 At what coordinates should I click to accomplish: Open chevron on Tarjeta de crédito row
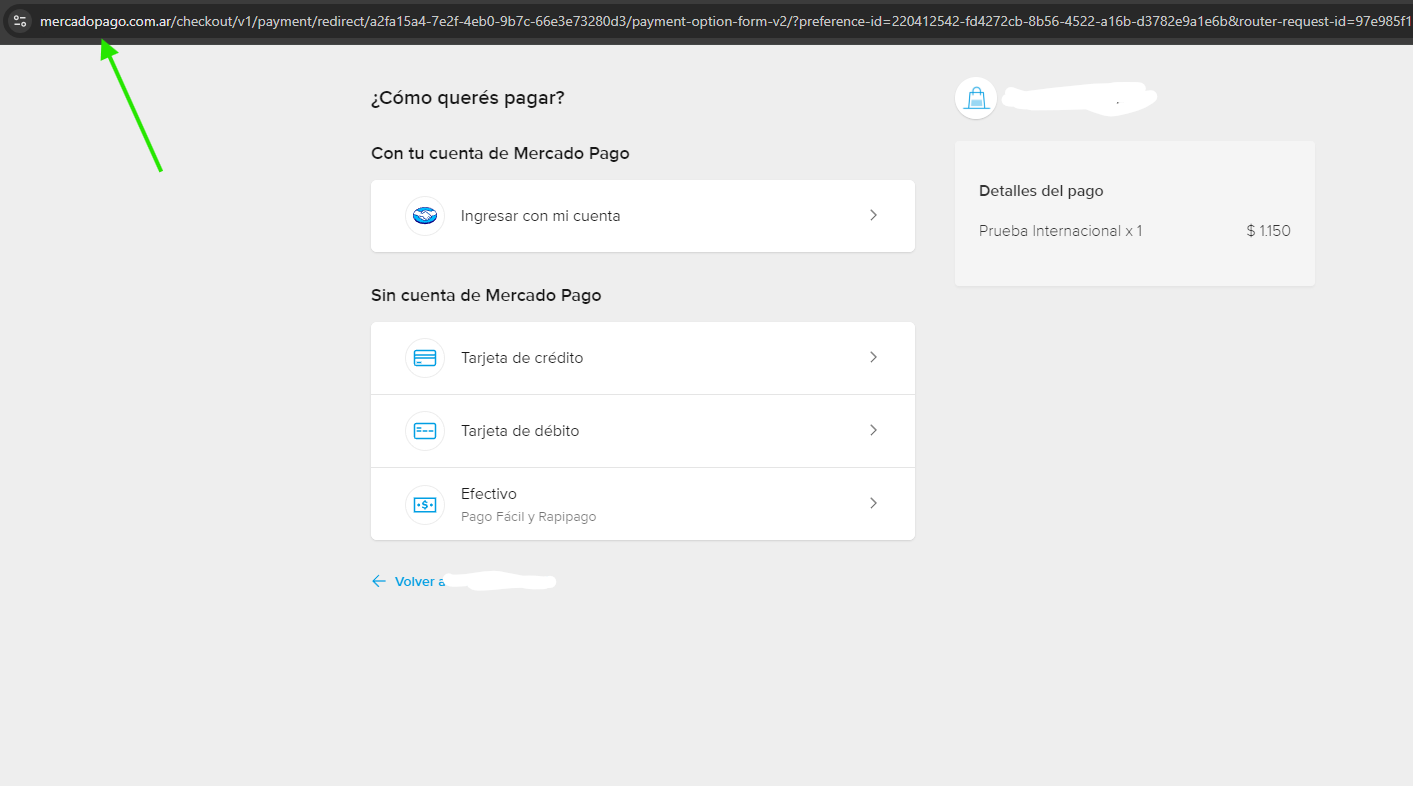pos(873,357)
